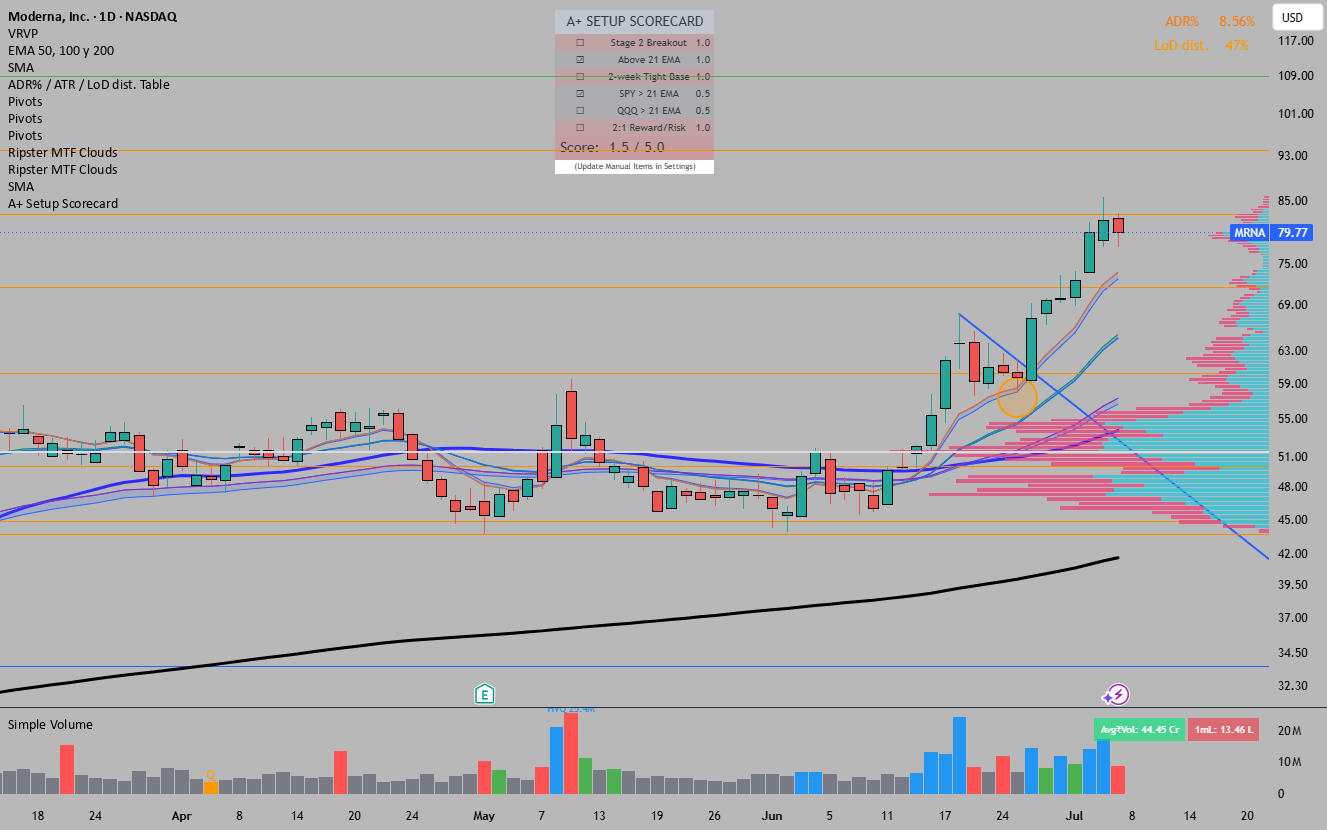Image resolution: width=1327 pixels, height=830 pixels.
Task: Click the May label on the date axis
Action: coord(484,816)
